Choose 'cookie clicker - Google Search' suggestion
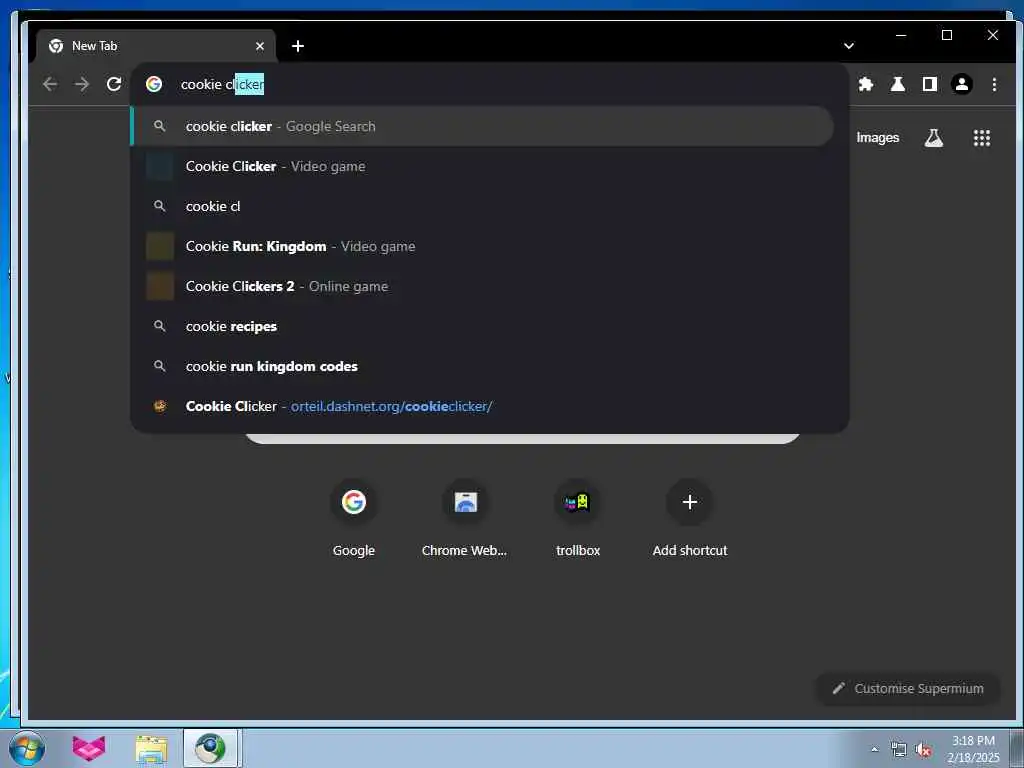Screen dimensions: 1024x768 click(x=482, y=127)
